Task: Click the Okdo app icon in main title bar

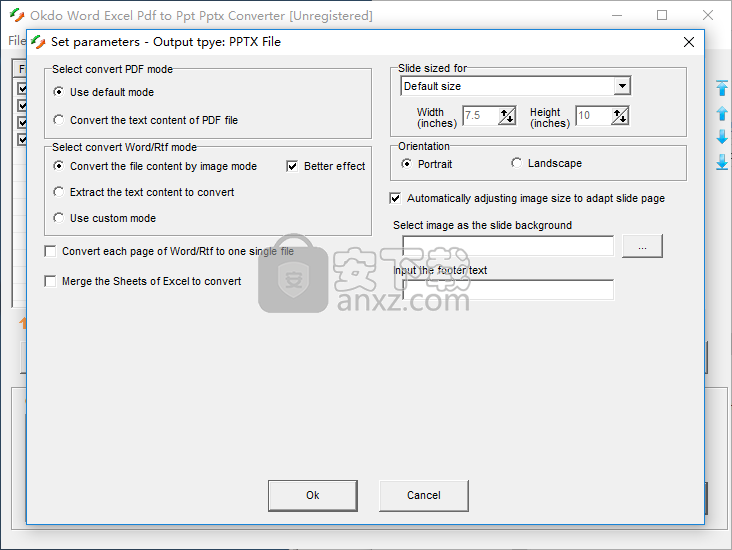Action: [x=17, y=15]
